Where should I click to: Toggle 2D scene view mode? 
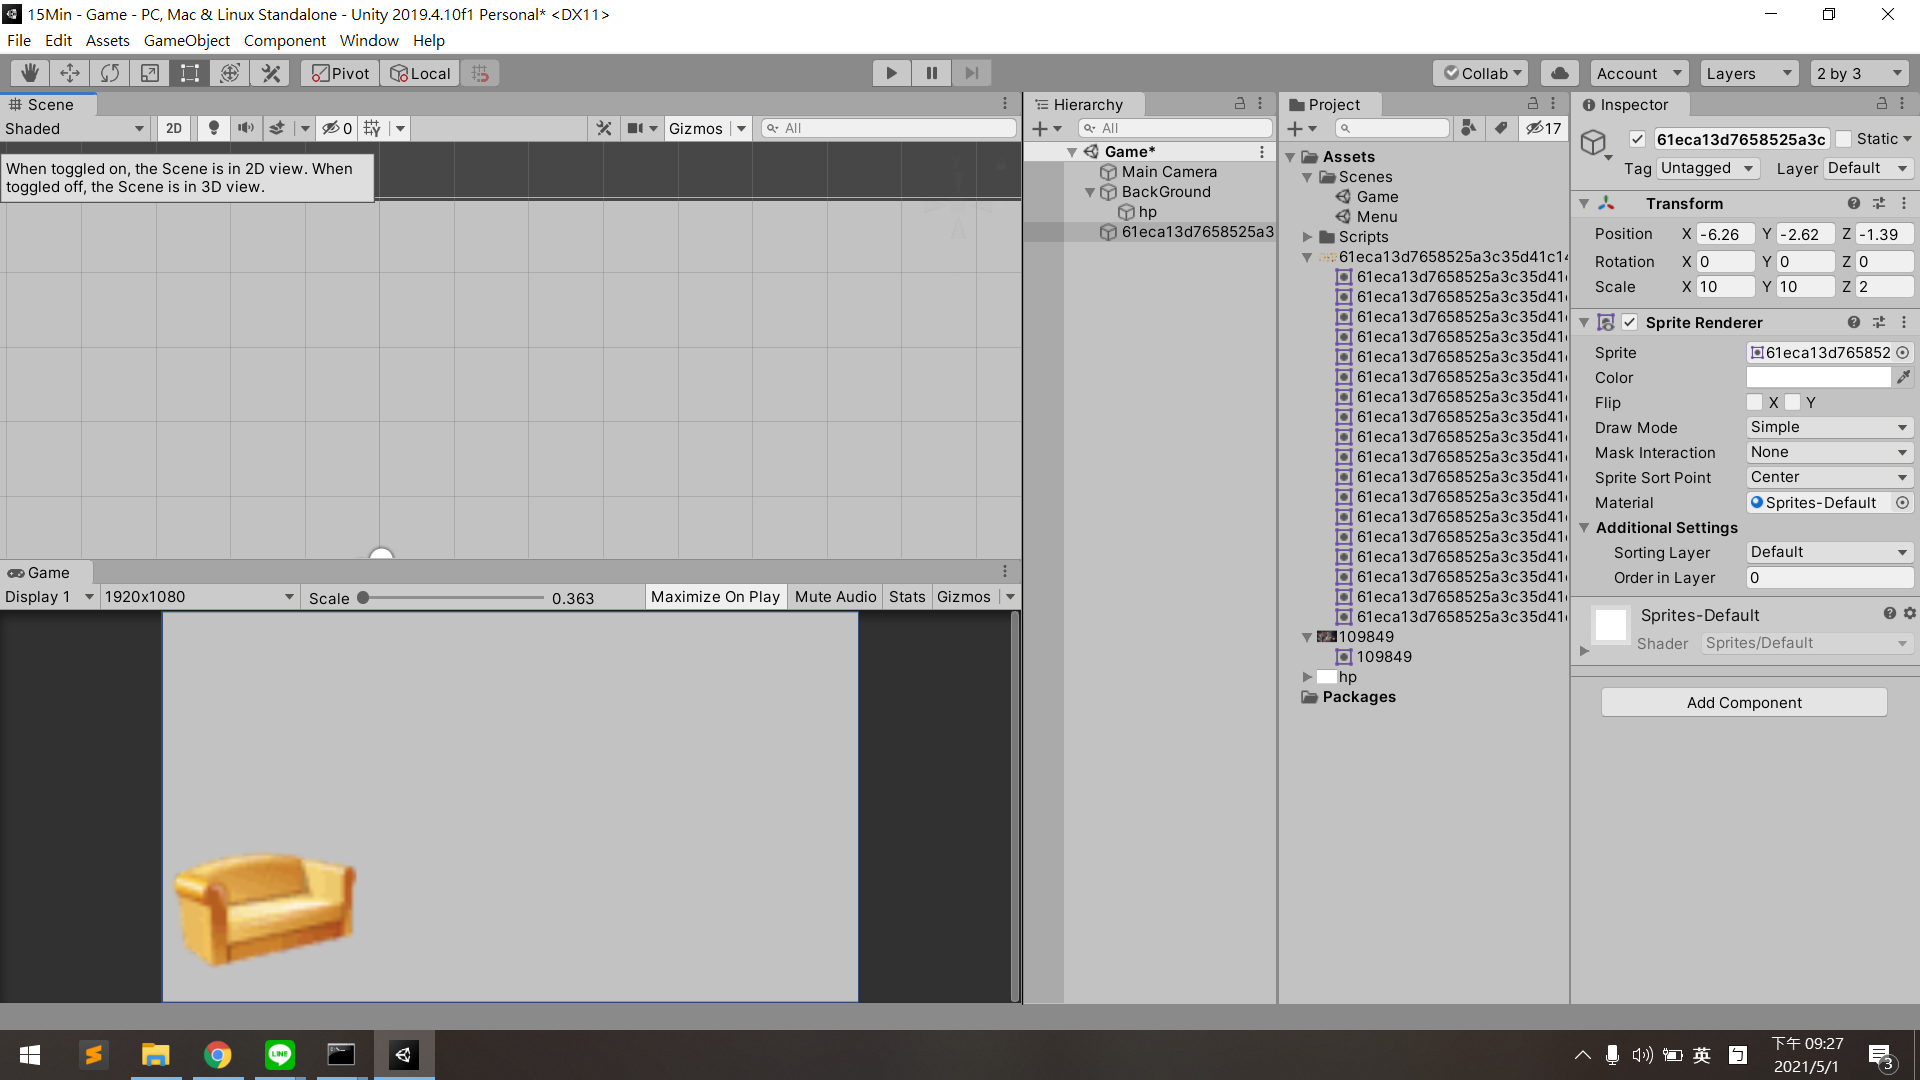click(x=174, y=128)
